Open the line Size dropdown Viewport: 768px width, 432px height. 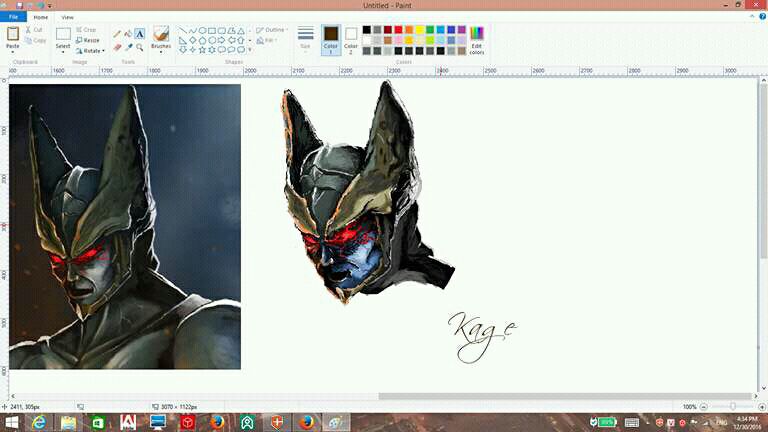pos(305,39)
